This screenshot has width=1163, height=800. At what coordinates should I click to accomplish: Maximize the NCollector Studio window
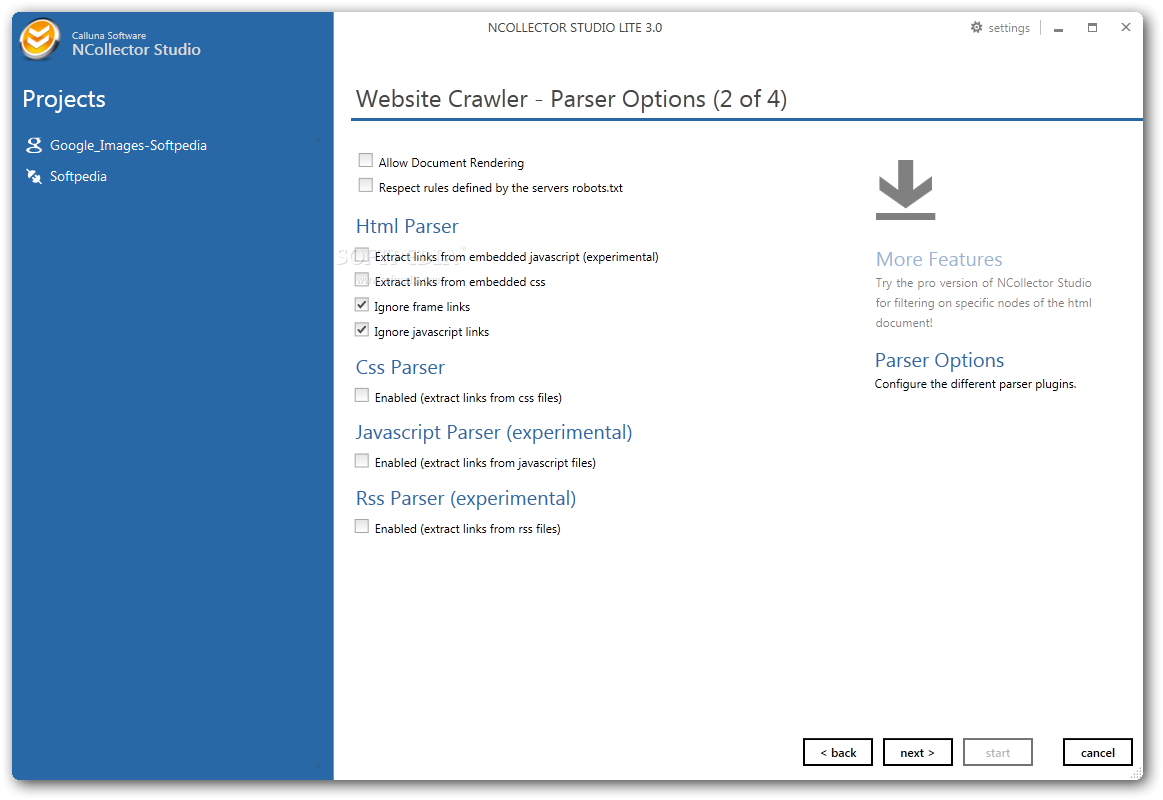click(1093, 27)
